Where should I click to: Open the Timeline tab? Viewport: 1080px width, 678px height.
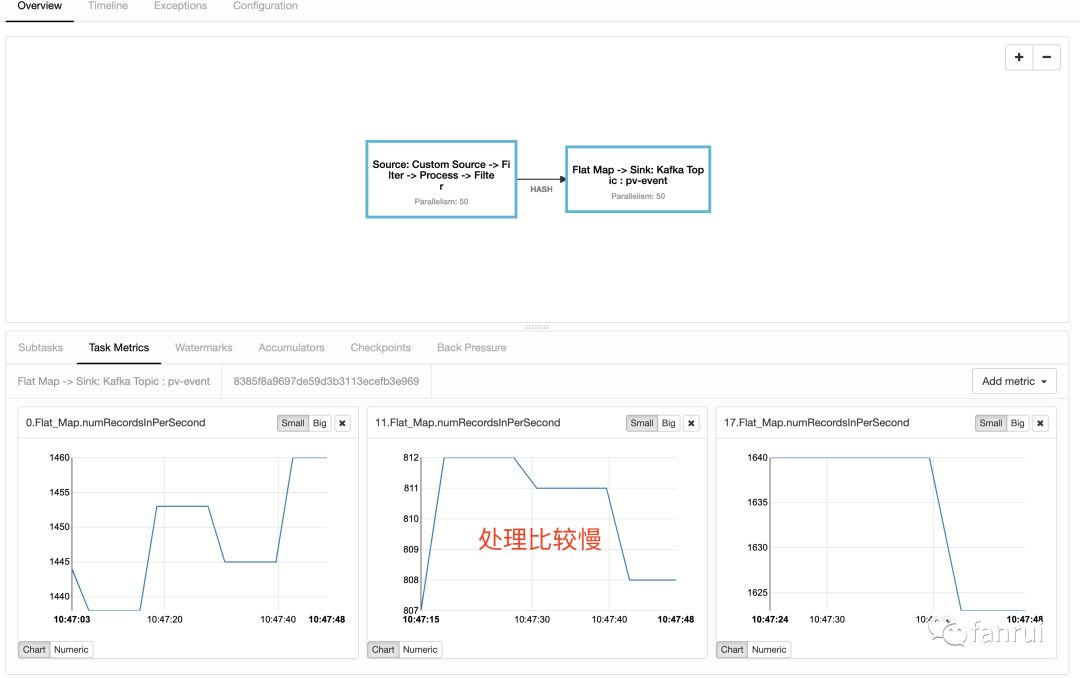pyautogui.click(x=107, y=6)
